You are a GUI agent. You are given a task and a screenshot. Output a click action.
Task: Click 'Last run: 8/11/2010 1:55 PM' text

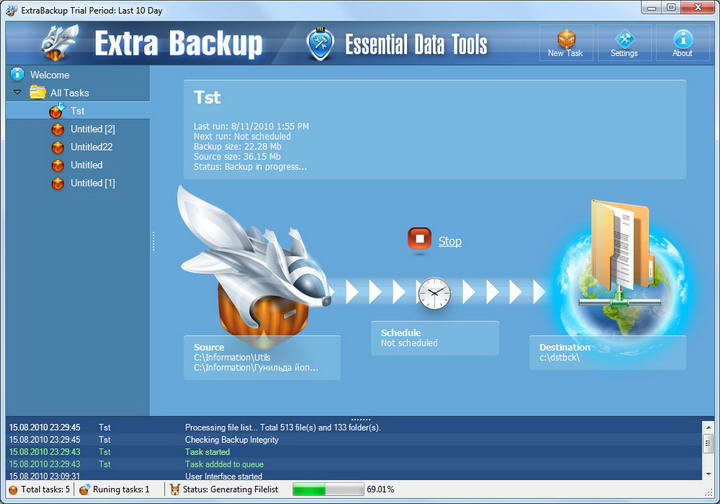251,126
